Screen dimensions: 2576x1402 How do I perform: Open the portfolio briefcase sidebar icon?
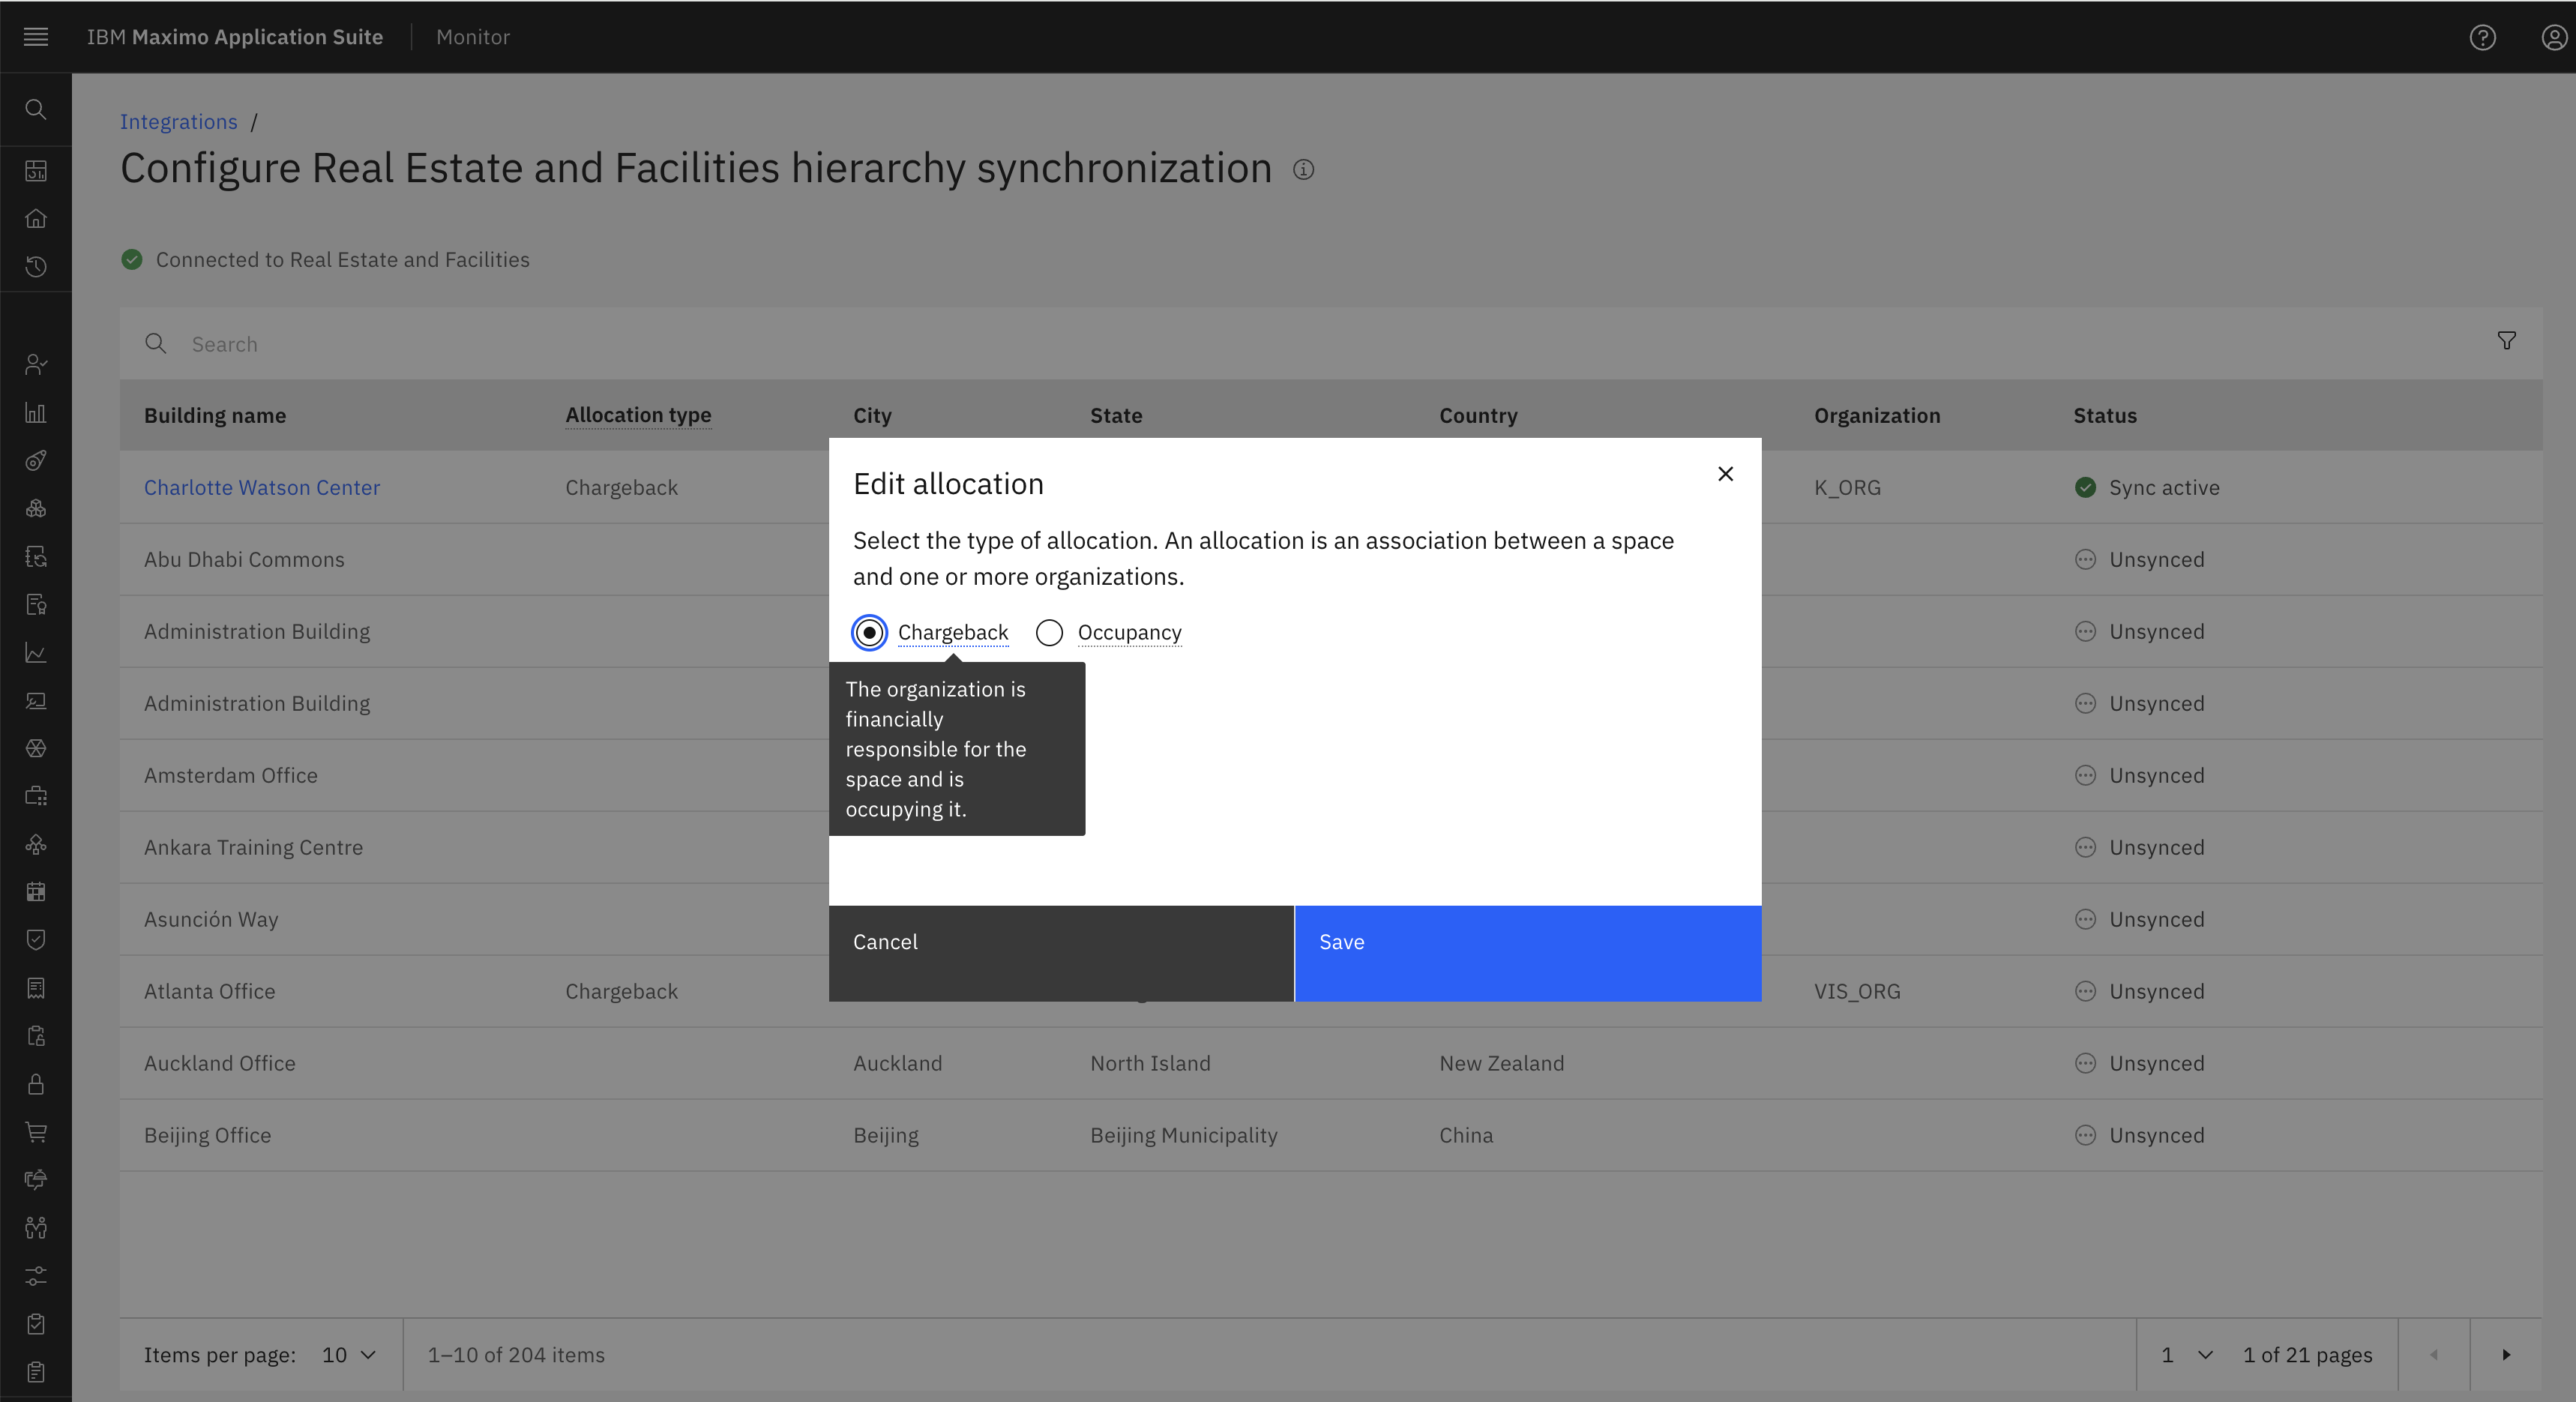(x=36, y=796)
